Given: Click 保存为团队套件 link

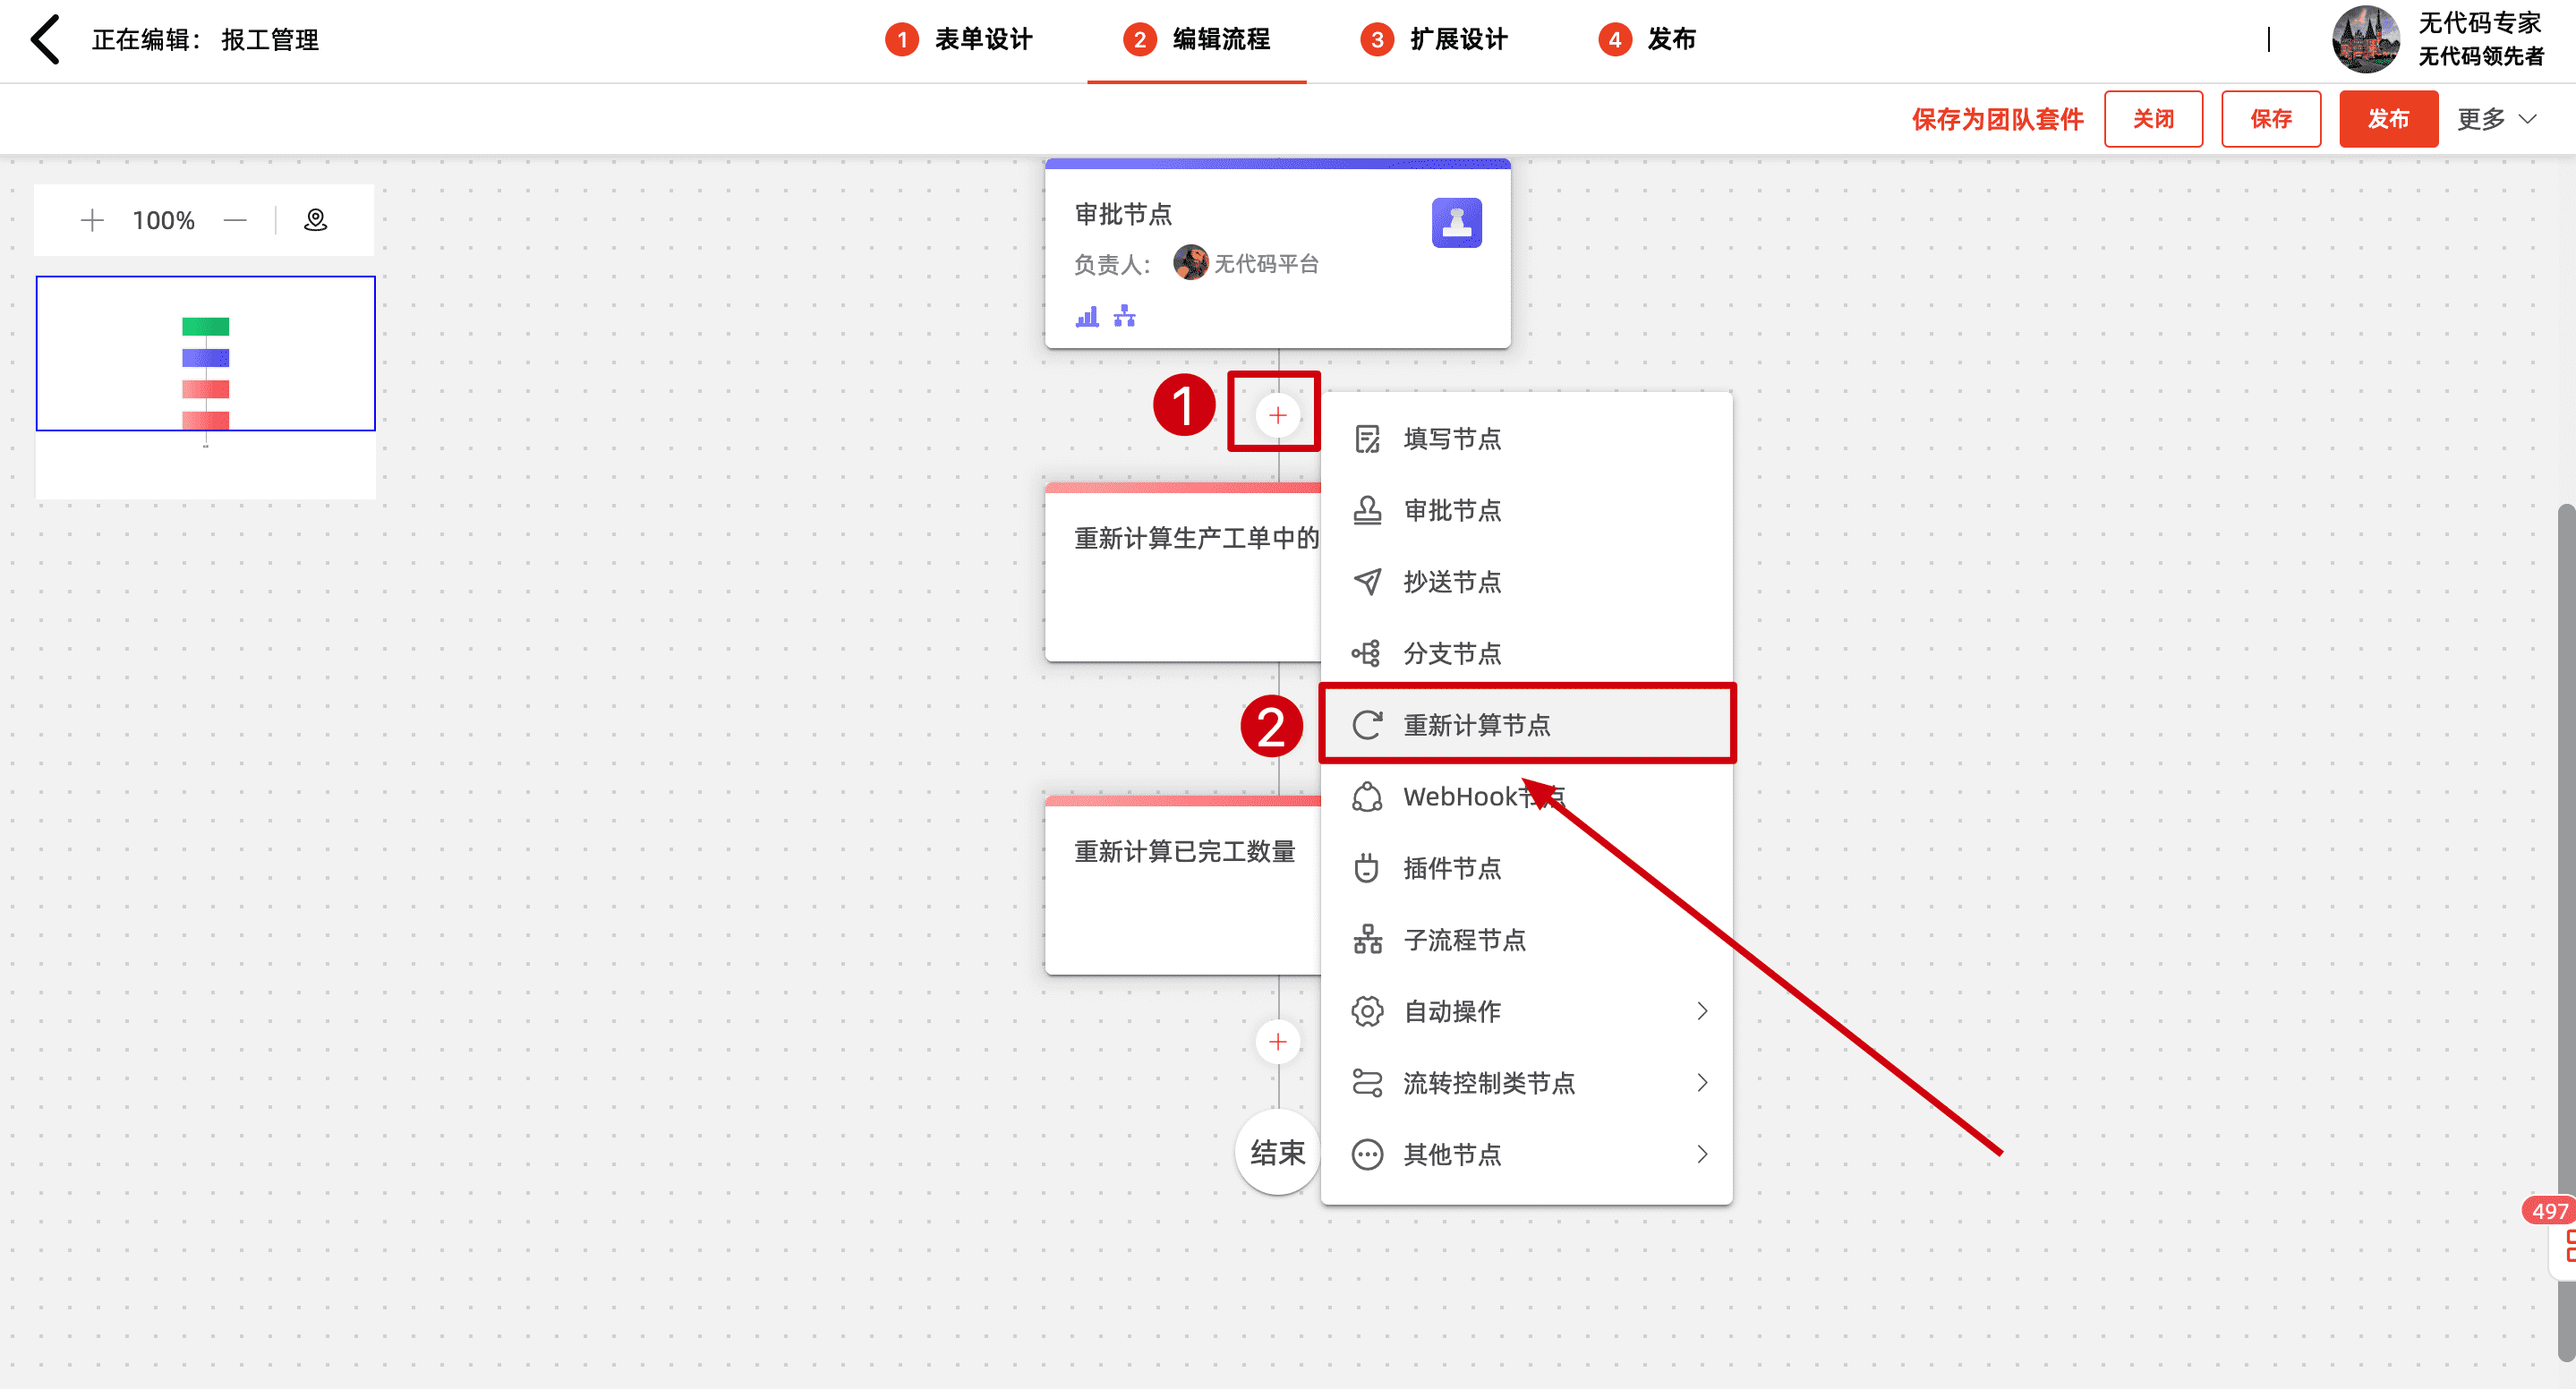Looking at the screenshot, I should click(x=1997, y=119).
